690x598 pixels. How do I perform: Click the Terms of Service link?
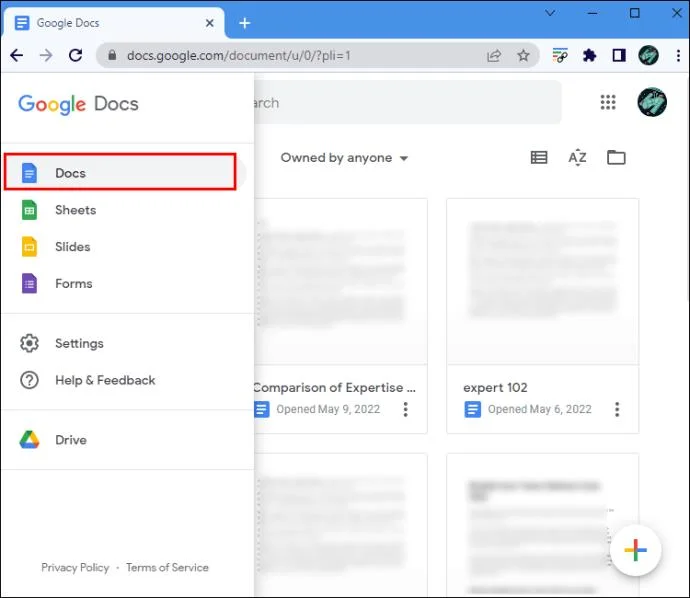coord(167,568)
